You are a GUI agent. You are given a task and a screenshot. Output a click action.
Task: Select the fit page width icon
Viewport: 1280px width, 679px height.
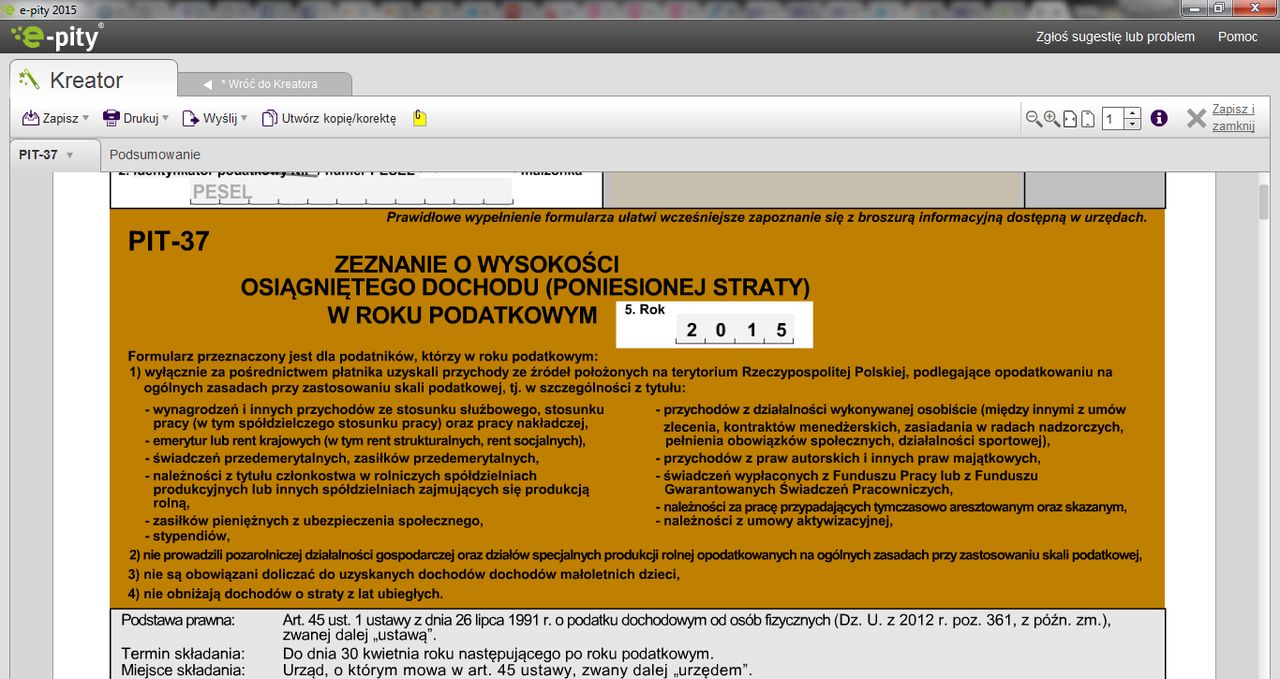click(x=1070, y=117)
